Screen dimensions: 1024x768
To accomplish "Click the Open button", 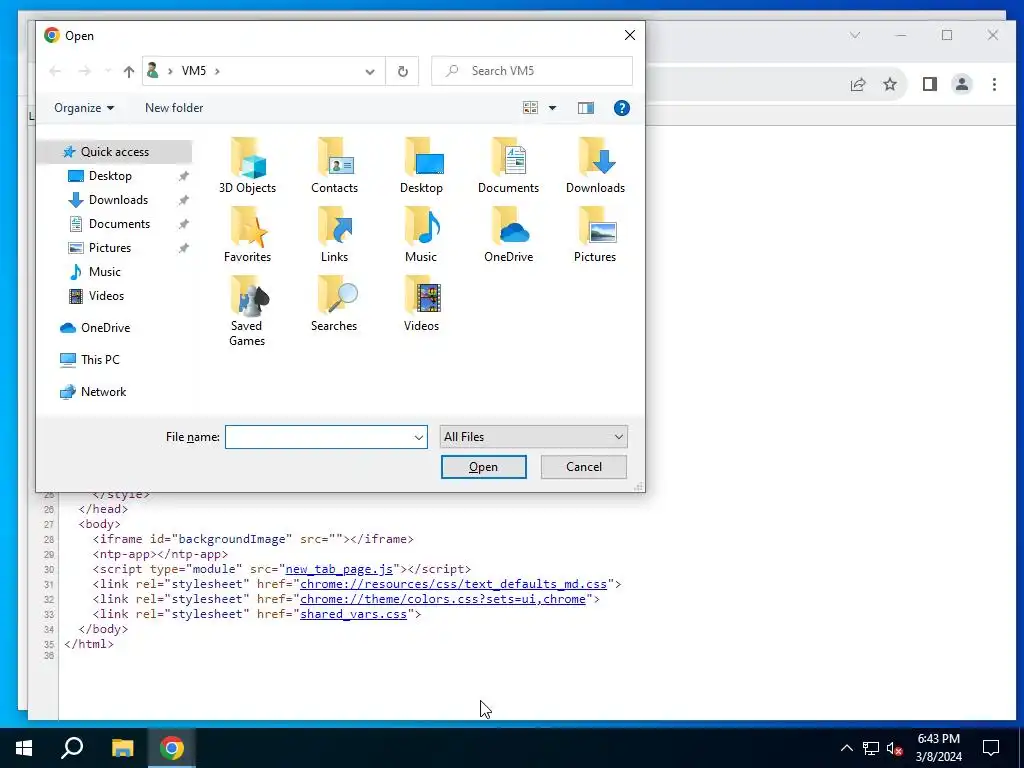I will click(483, 467).
